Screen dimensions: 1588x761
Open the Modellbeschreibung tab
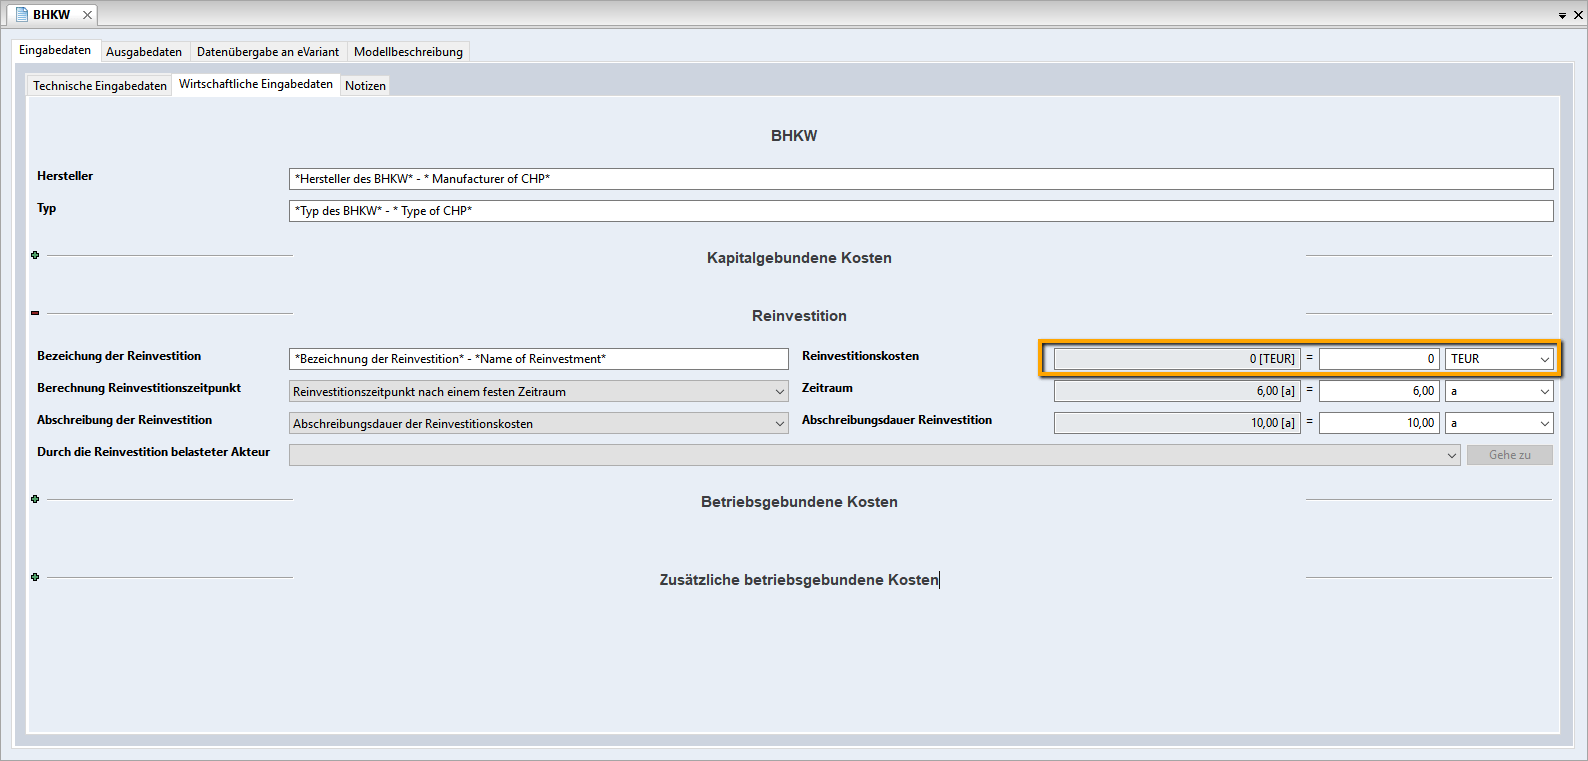click(x=408, y=52)
